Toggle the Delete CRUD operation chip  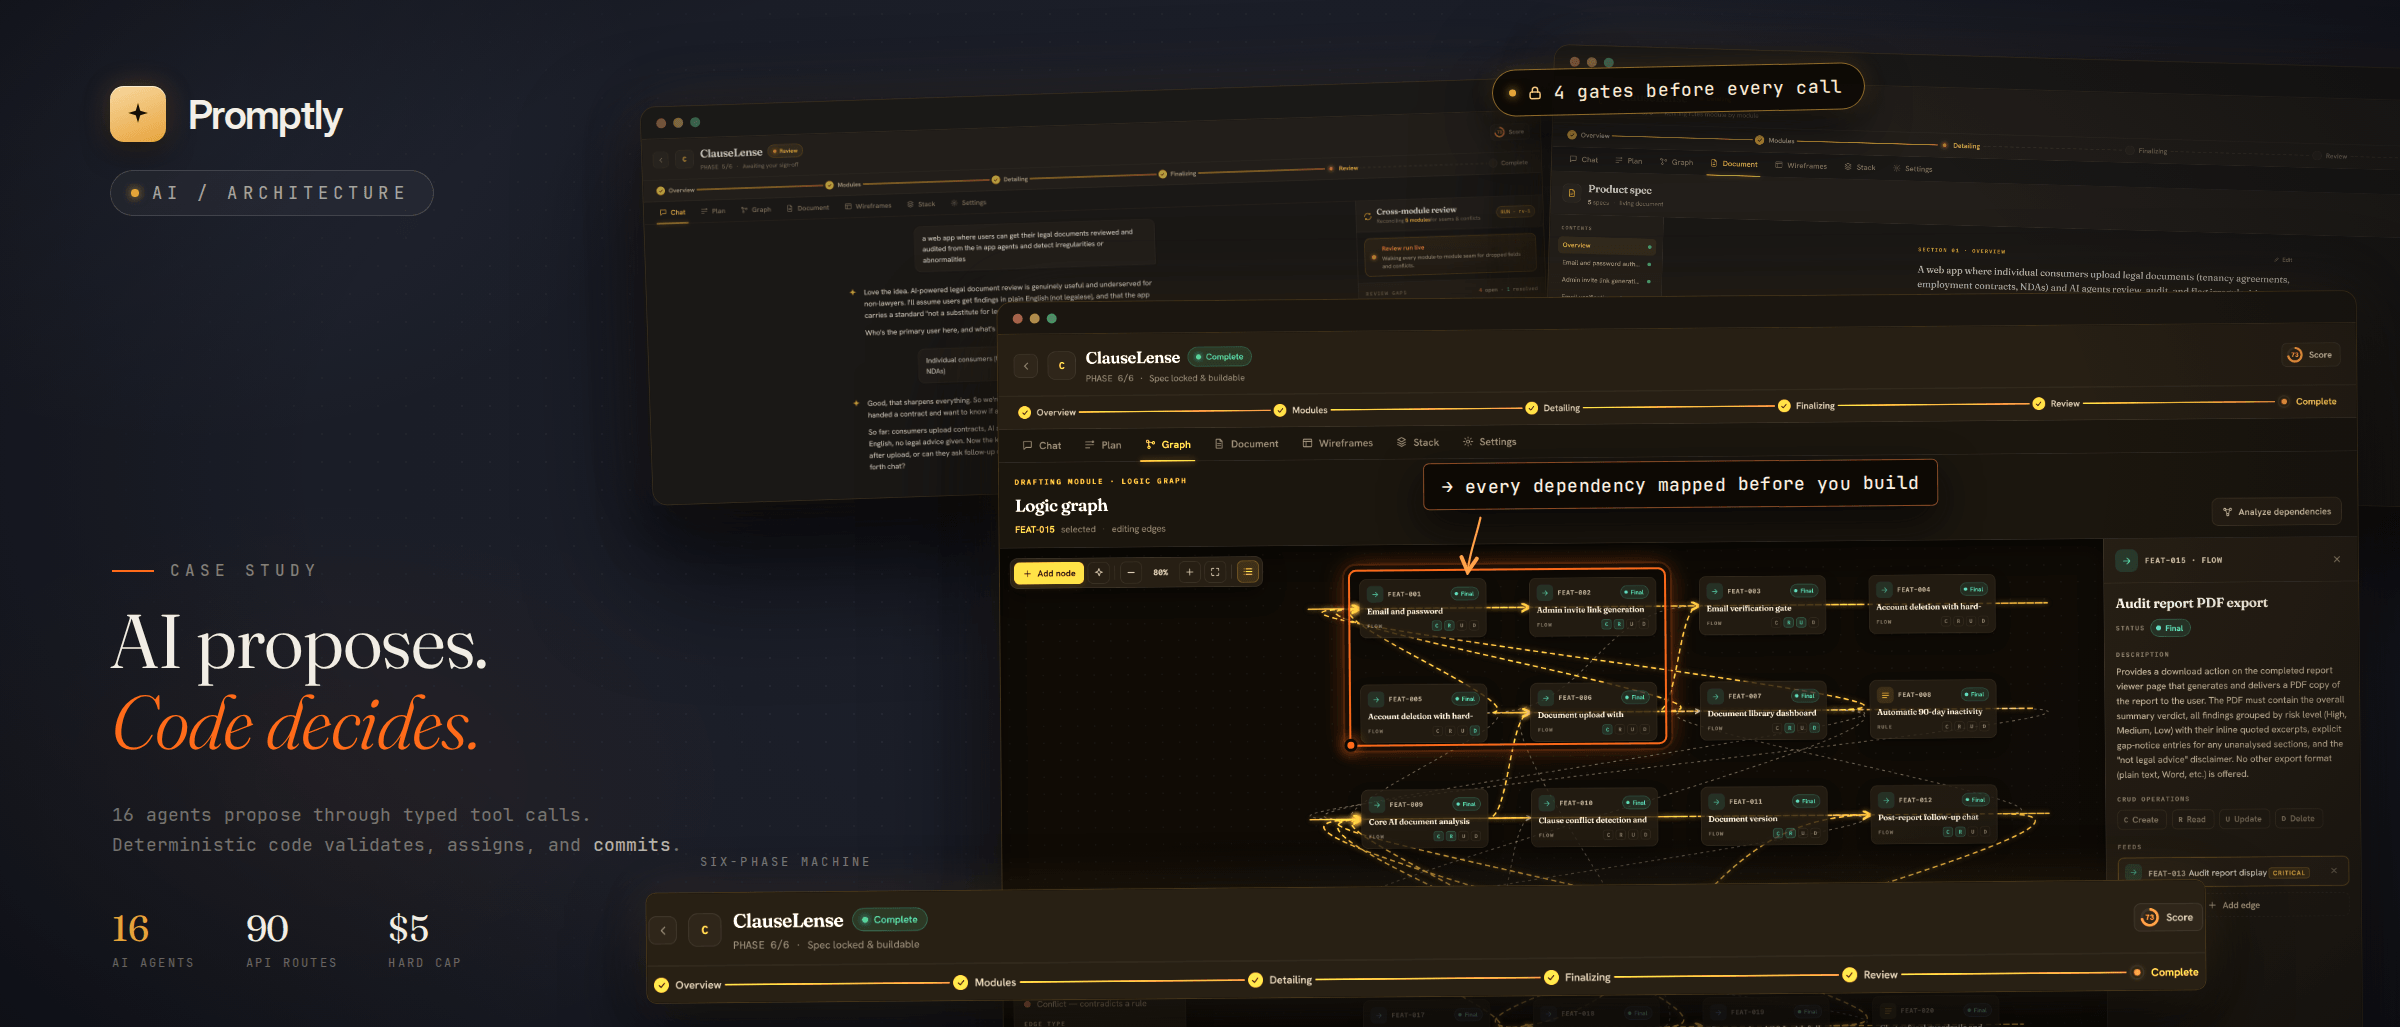tap(2298, 819)
